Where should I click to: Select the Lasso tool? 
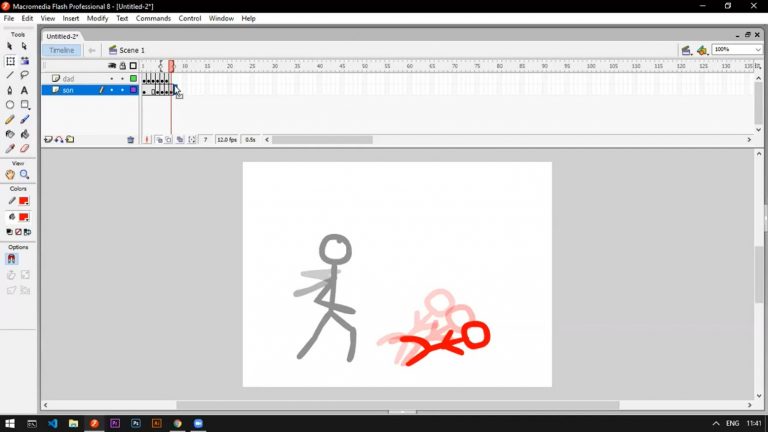pyautogui.click(x=24, y=75)
